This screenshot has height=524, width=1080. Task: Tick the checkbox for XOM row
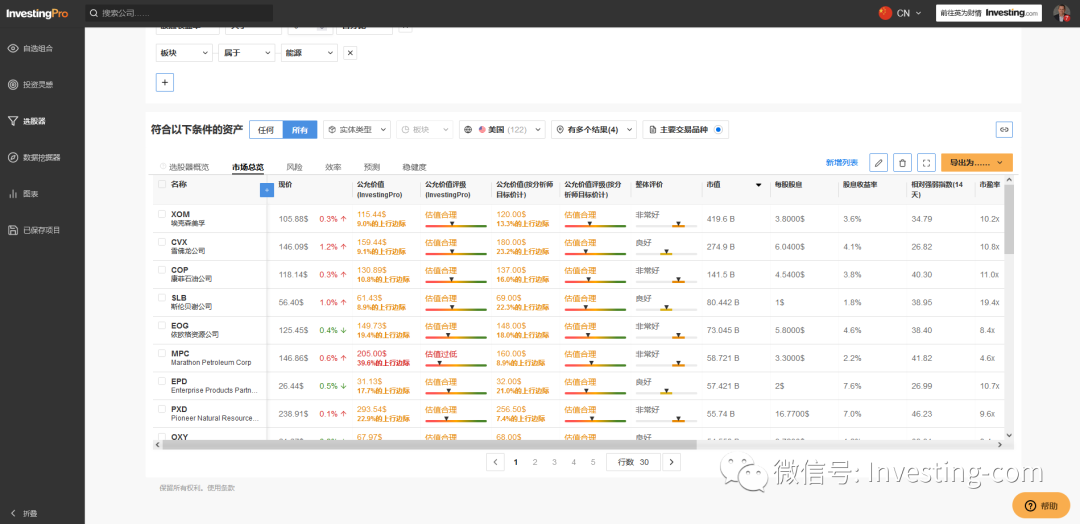(162, 214)
